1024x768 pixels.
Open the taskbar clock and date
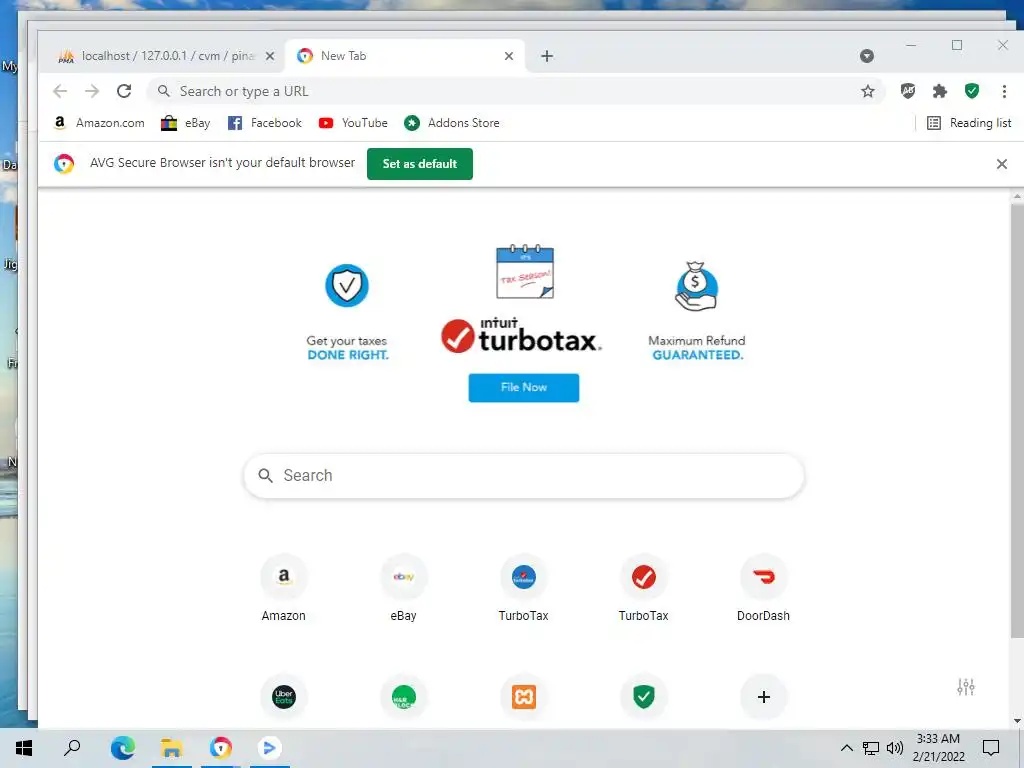coord(938,748)
